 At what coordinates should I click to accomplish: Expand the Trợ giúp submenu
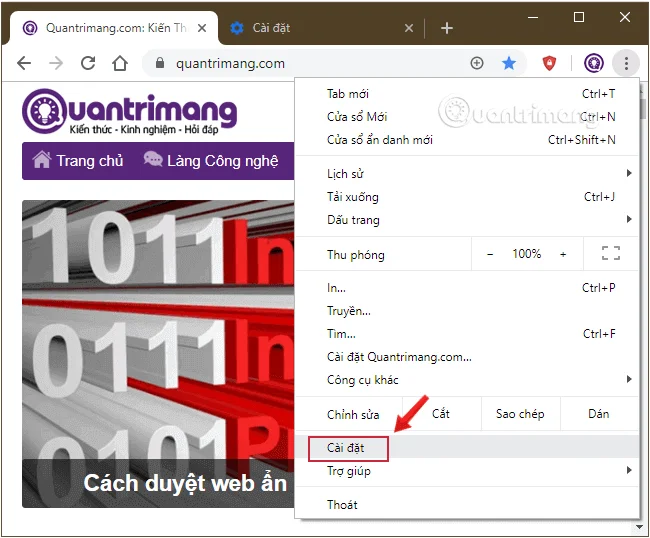[467, 471]
